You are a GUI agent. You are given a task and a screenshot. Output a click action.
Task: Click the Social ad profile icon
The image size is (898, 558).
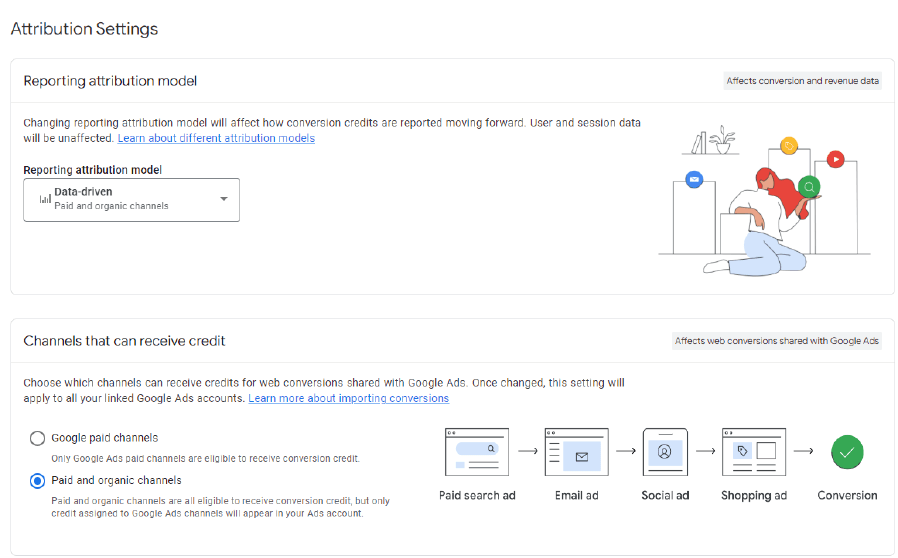coord(665,452)
